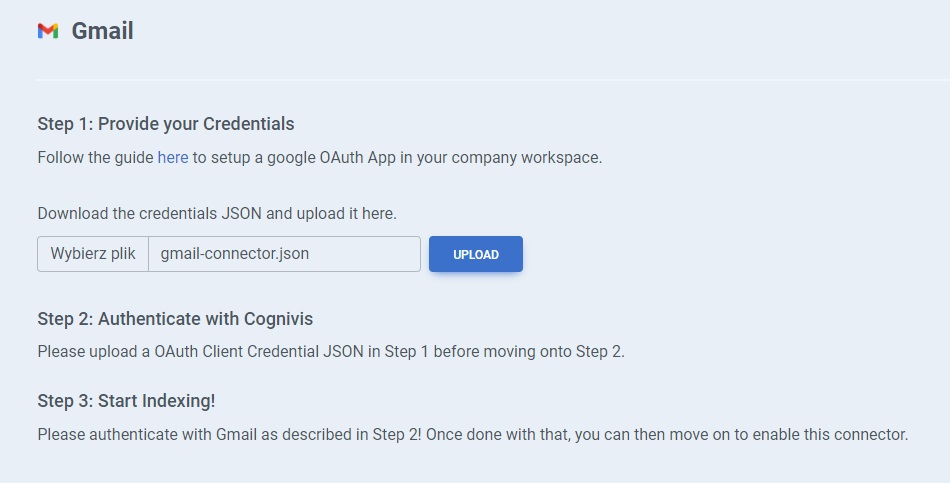Open the "here" setup guide link
Image resolution: width=950 pixels, height=483 pixels.
pyautogui.click(x=173, y=158)
